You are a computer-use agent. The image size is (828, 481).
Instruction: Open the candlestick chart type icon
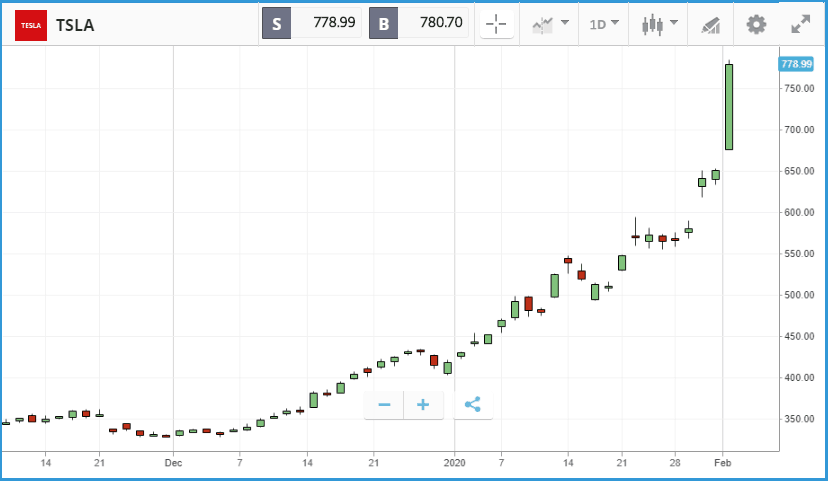click(x=653, y=25)
